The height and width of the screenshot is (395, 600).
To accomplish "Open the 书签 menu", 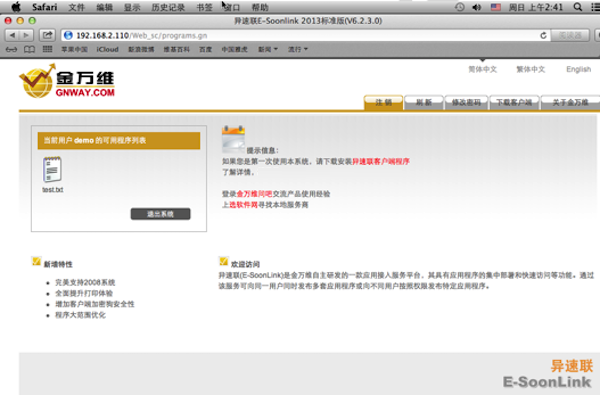I will [204, 7].
